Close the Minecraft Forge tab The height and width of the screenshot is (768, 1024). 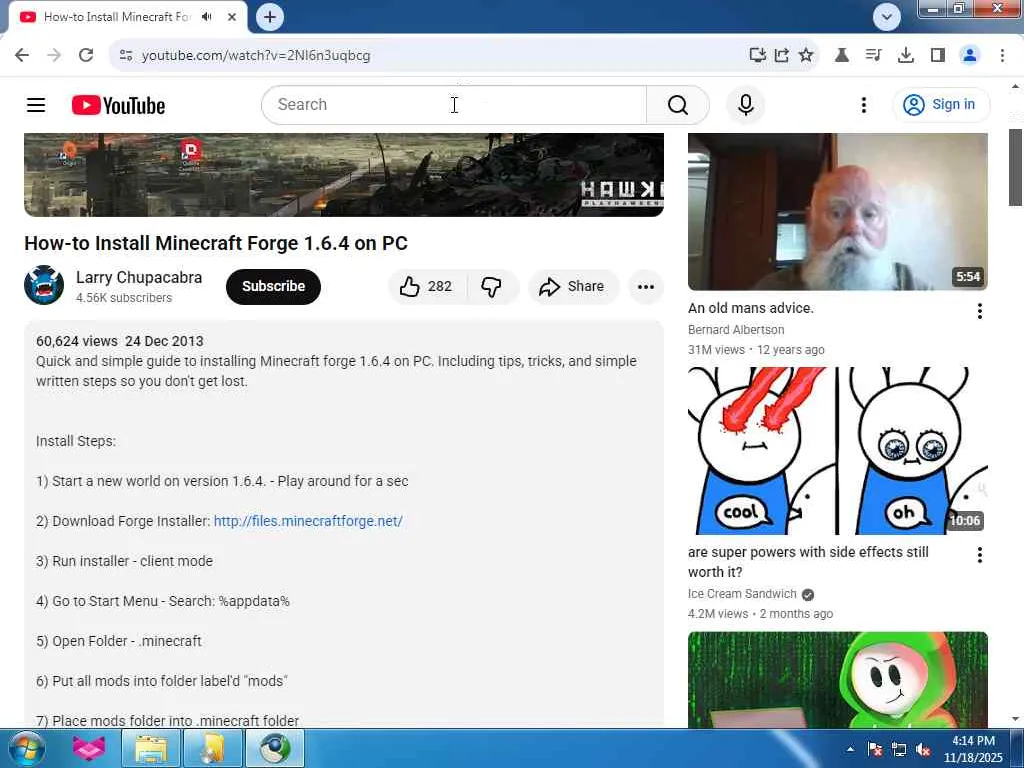tap(232, 17)
